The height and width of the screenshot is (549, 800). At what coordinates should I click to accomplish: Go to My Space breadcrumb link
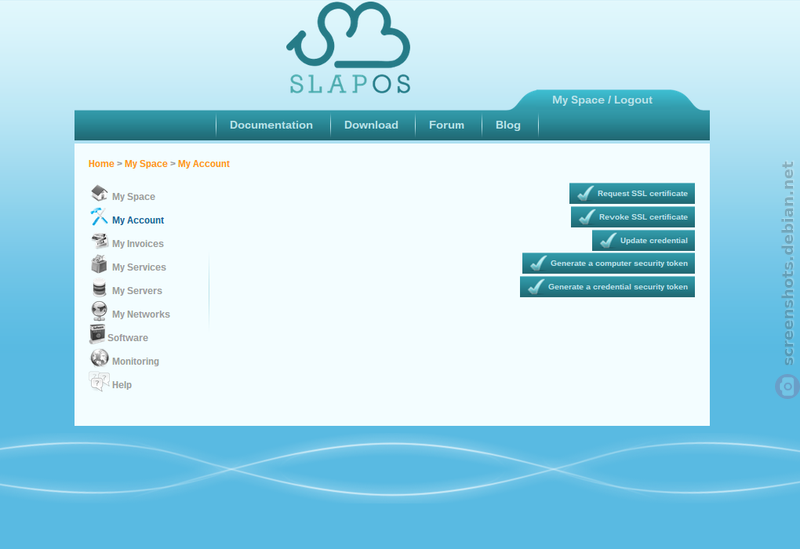pos(146,164)
